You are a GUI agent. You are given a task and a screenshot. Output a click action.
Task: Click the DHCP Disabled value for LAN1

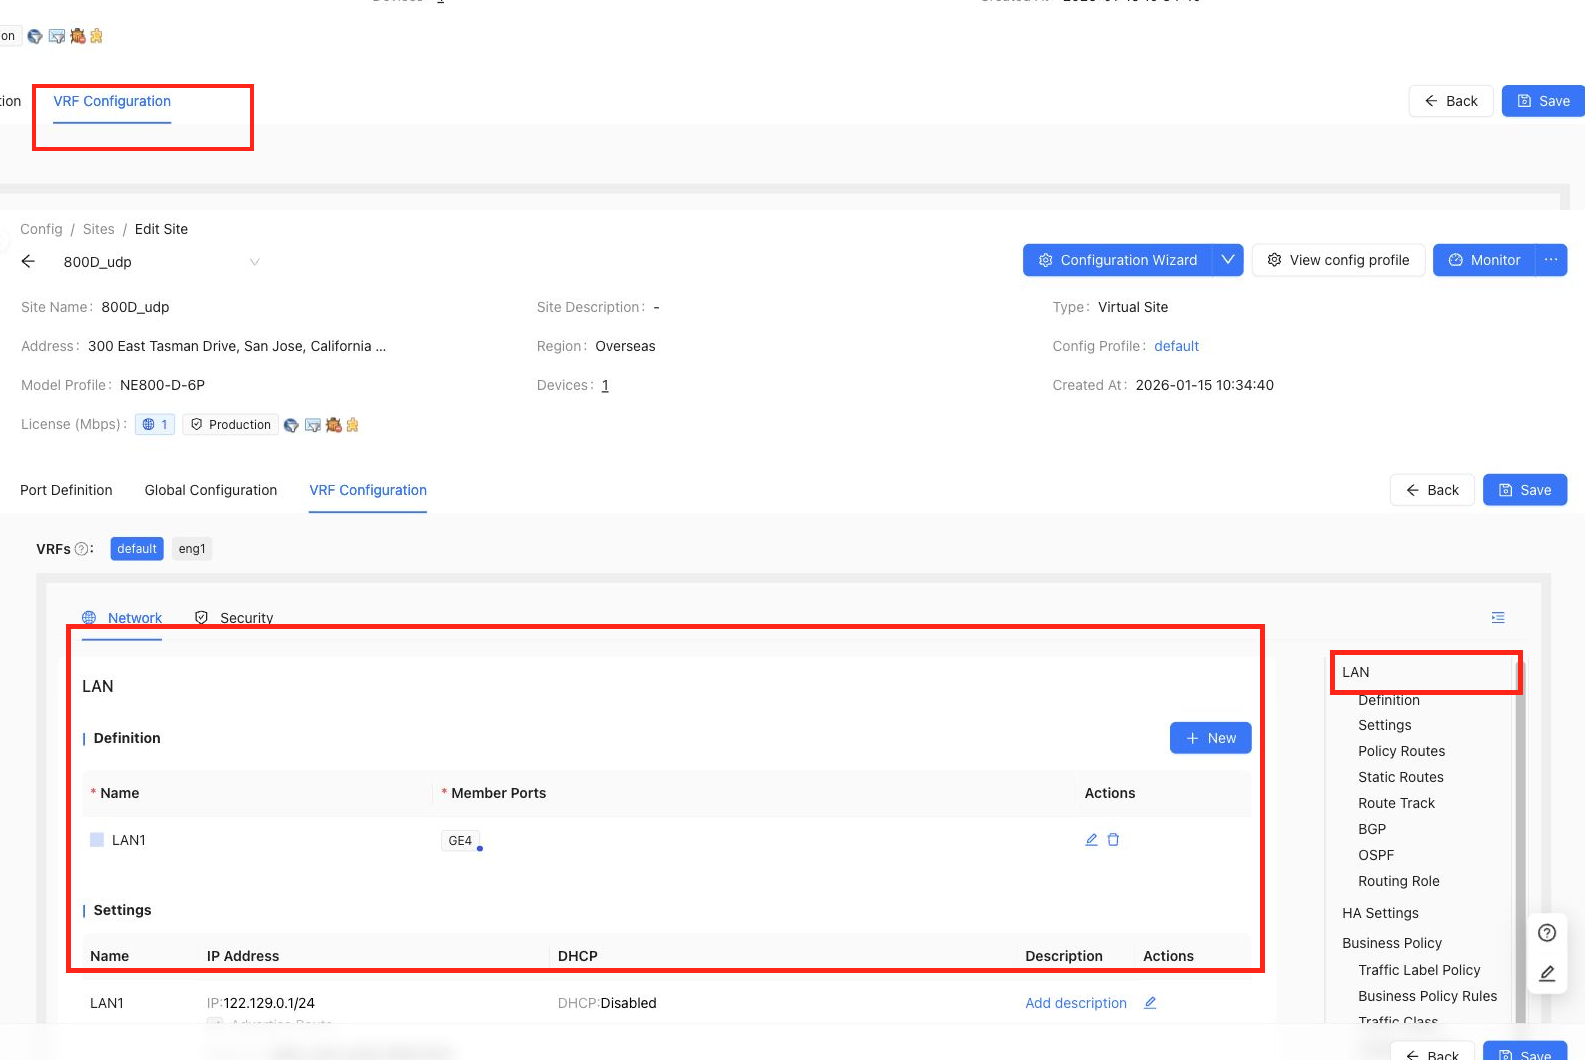(628, 1003)
